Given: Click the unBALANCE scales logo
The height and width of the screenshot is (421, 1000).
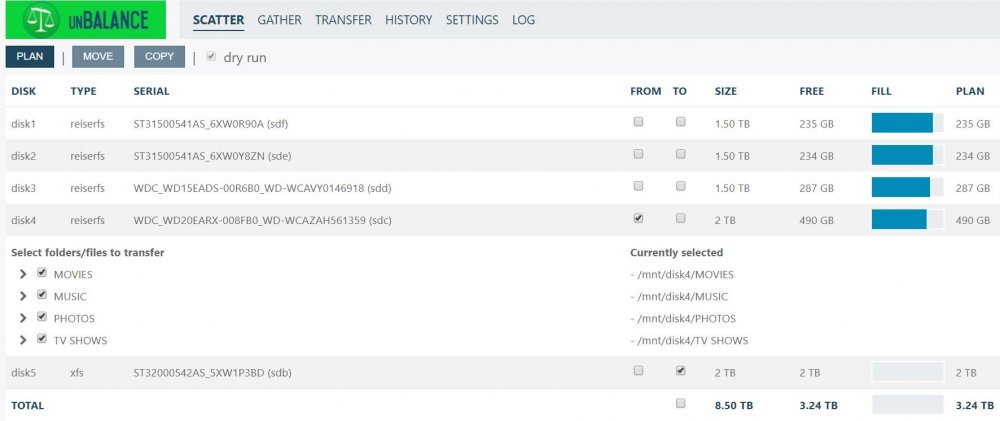Looking at the screenshot, I should (85, 20).
